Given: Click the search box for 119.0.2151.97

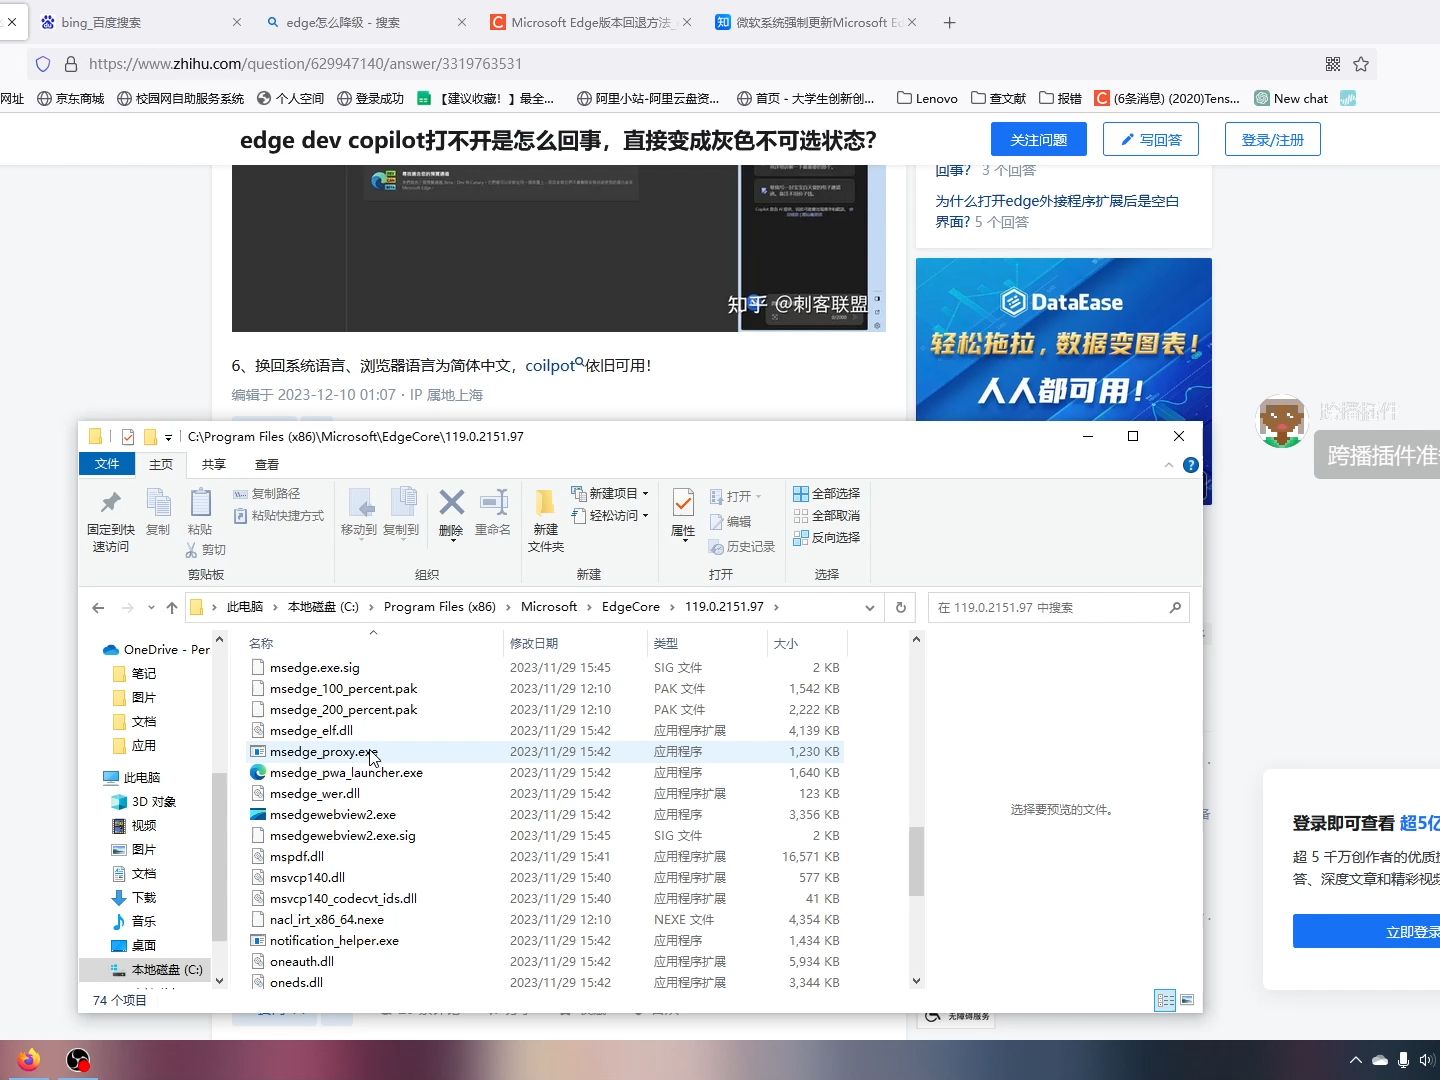Looking at the screenshot, I should 1058,608.
